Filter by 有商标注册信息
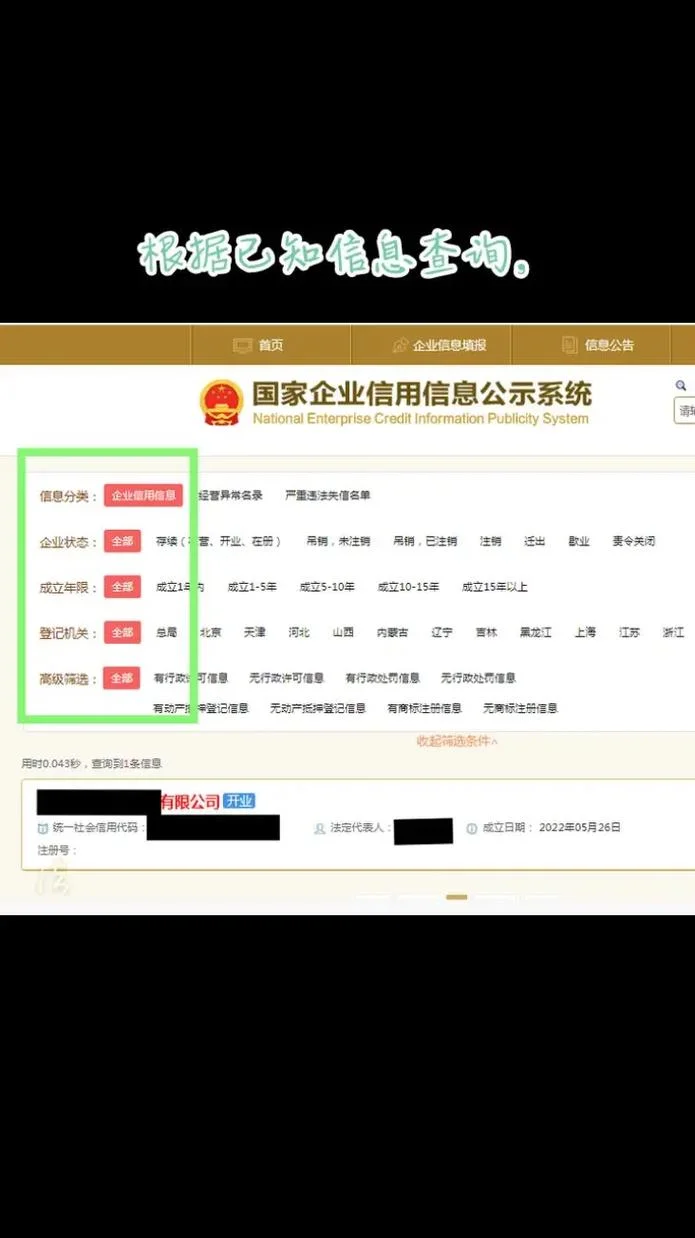Screen dimensions: 695x1238 click(x=425, y=708)
